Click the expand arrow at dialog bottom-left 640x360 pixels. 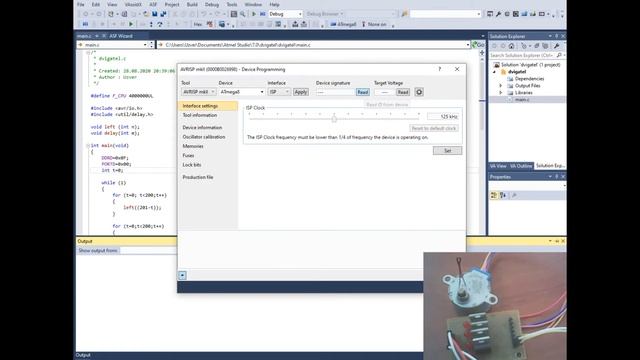pos(182,275)
